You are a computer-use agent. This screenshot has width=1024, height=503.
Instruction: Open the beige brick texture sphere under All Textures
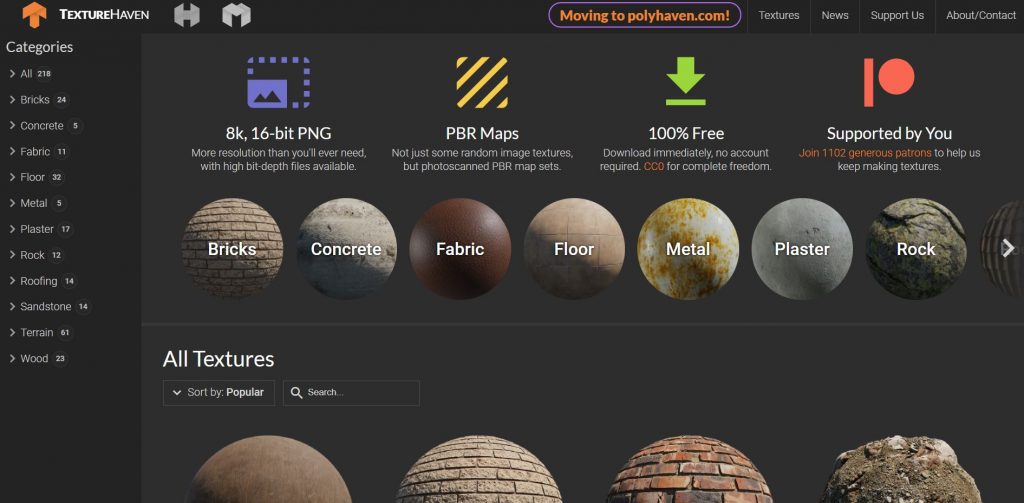pyautogui.click(x=479, y=470)
